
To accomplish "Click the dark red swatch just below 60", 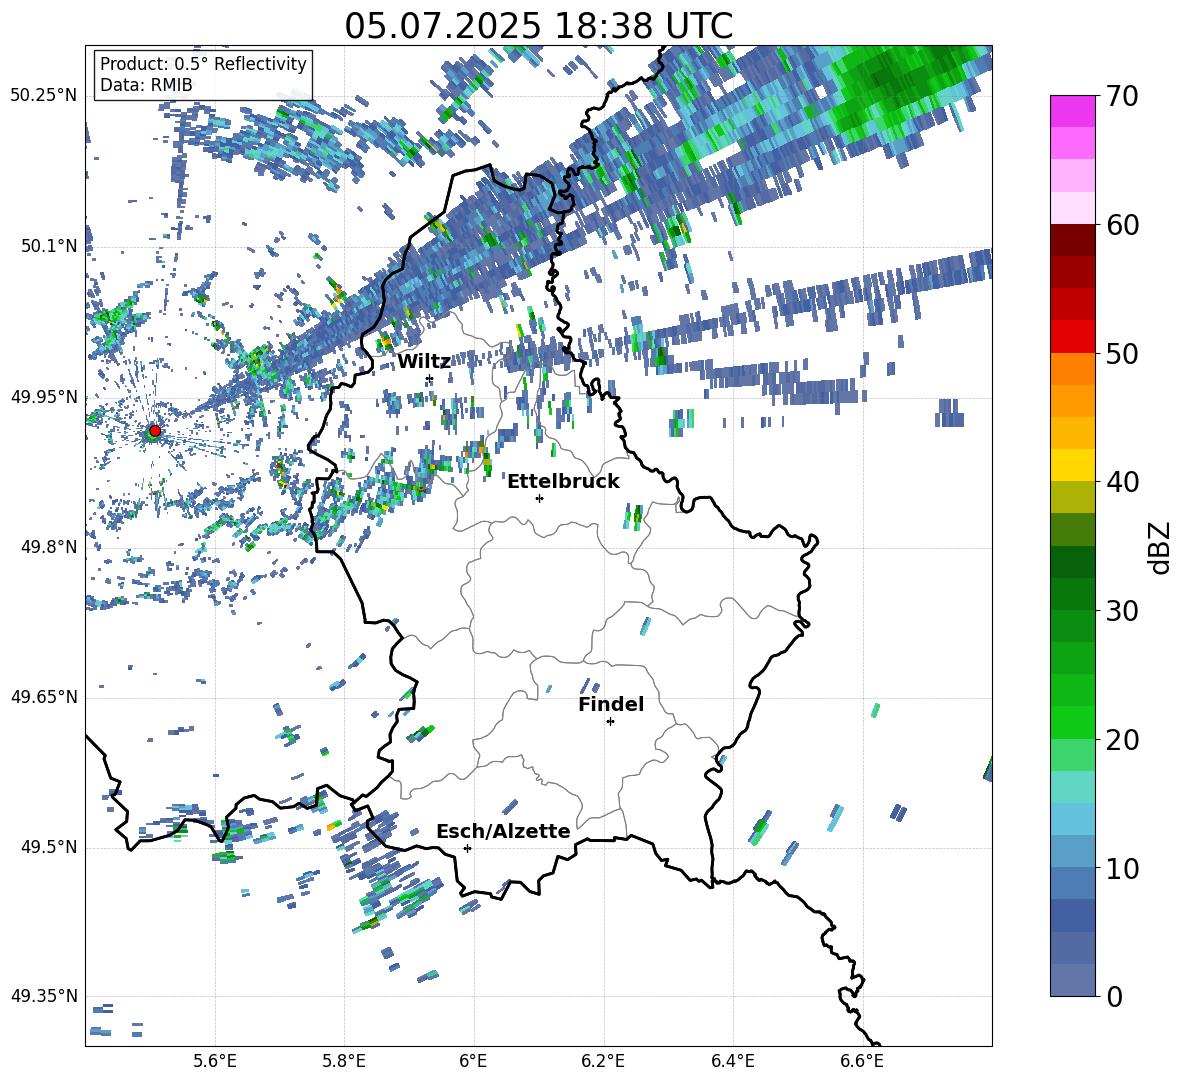I will pyautogui.click(x=1072, y=240).
